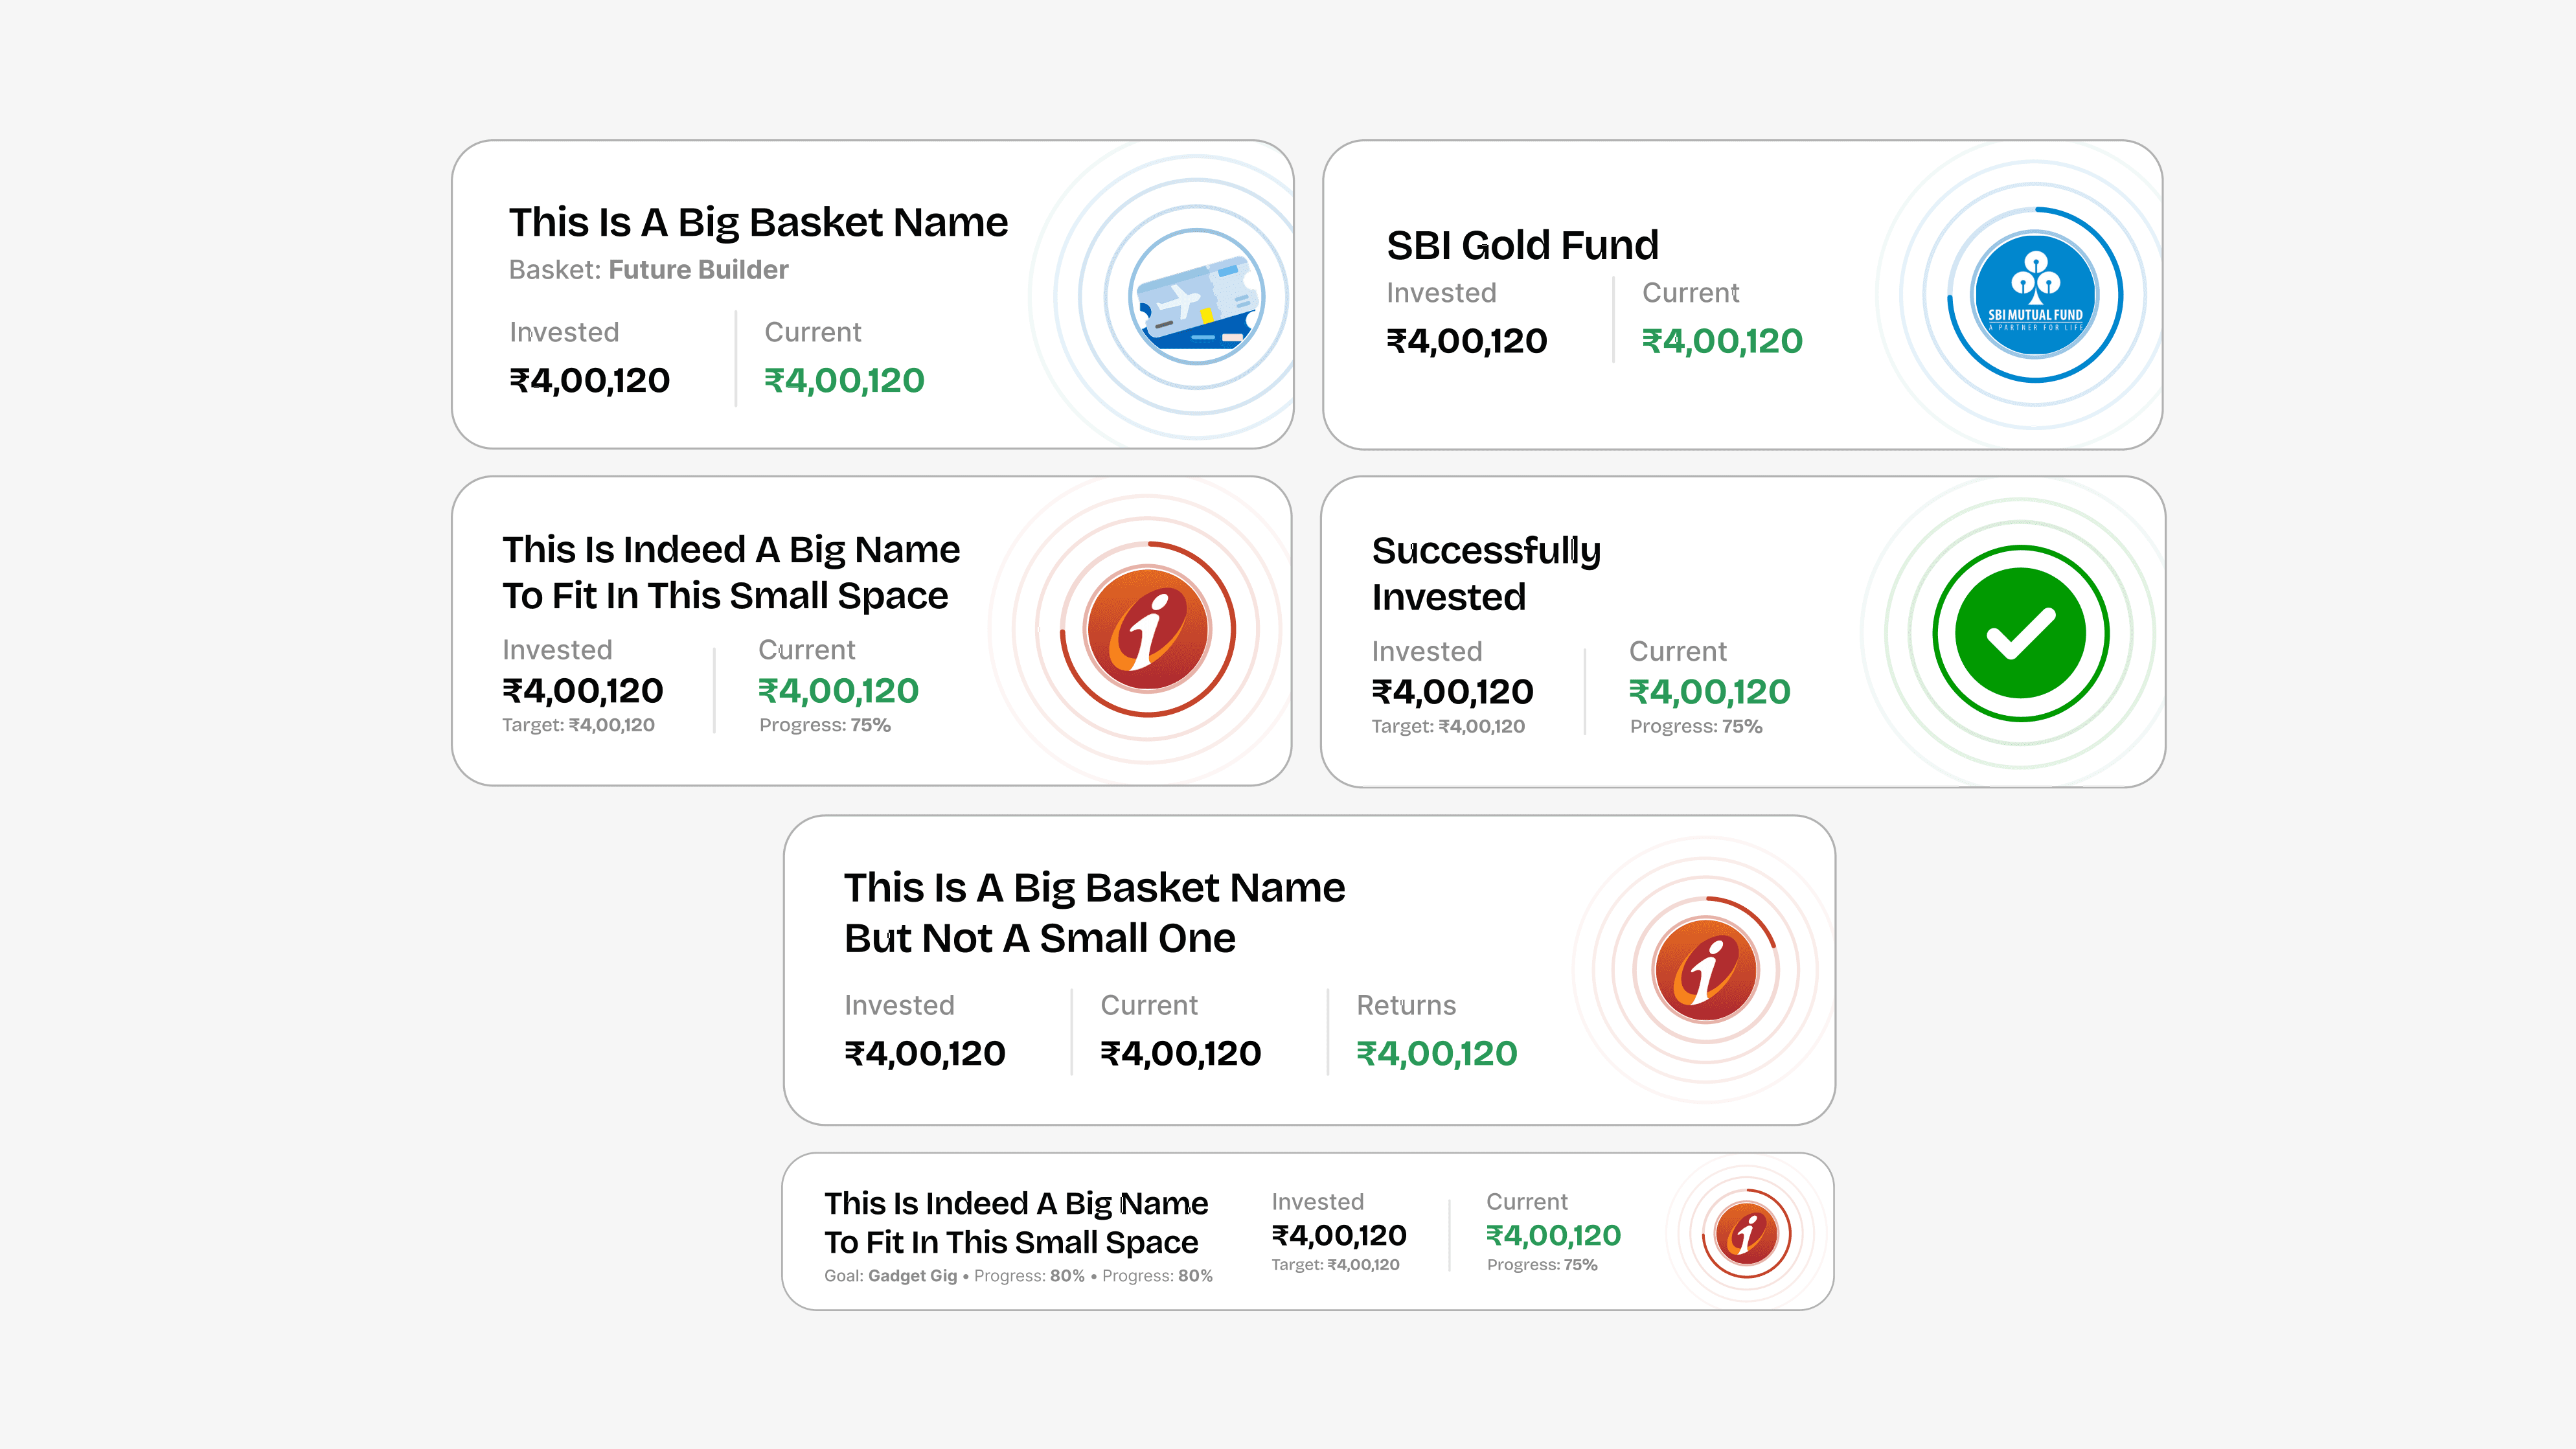Image resolution: width=2576 pixels, height=1449 pixels.
Task: Click the Returns column label
Action: pos(1405,1005)
